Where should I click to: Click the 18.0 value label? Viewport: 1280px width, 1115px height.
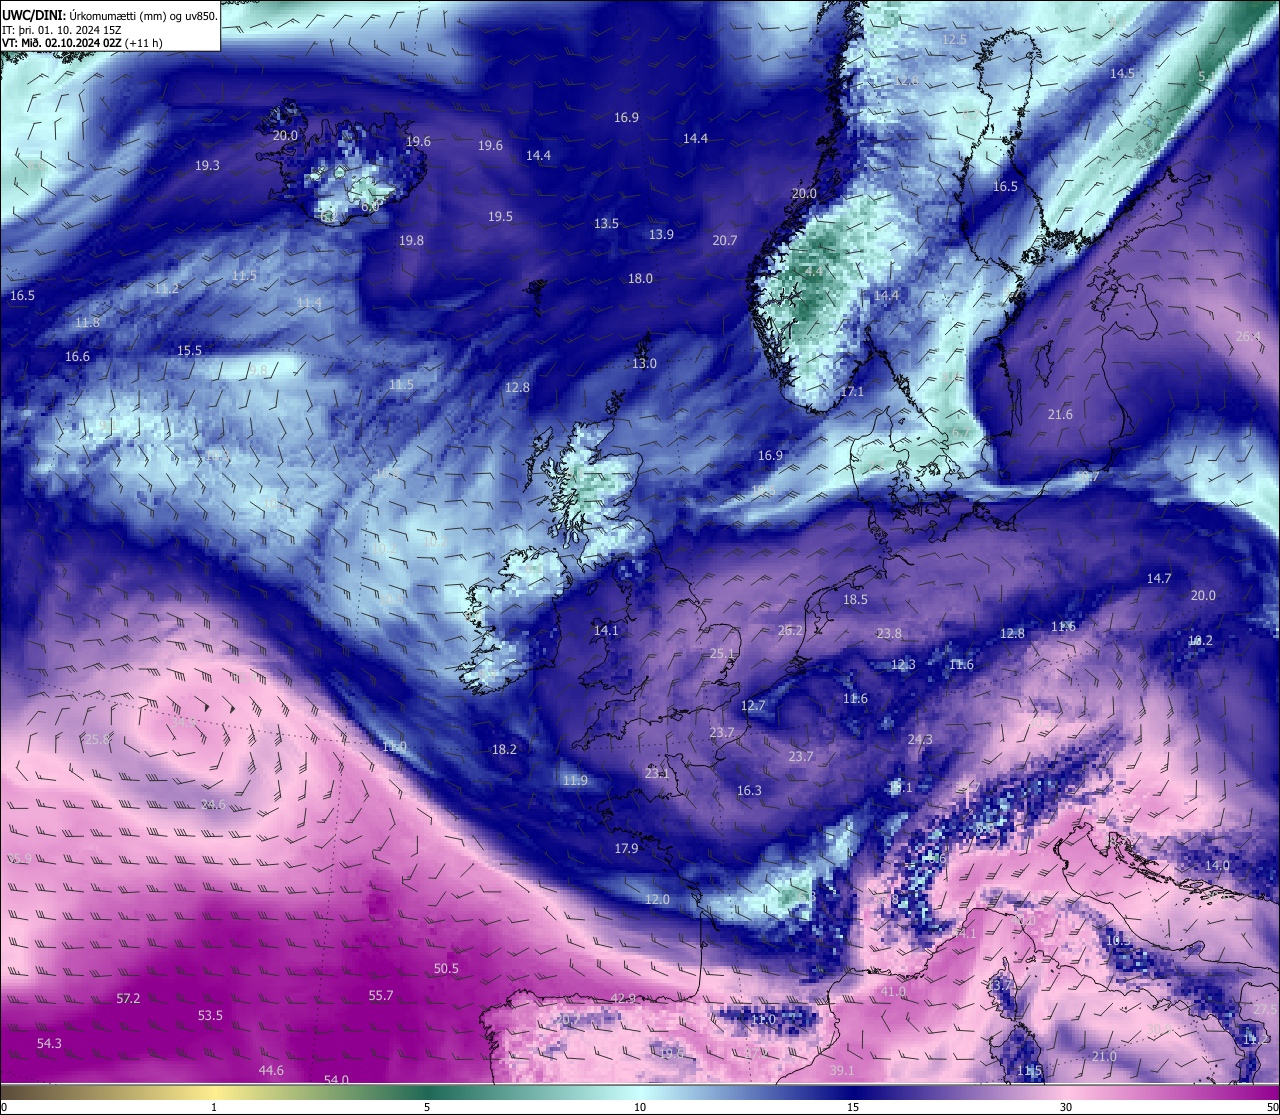[640, 278]
